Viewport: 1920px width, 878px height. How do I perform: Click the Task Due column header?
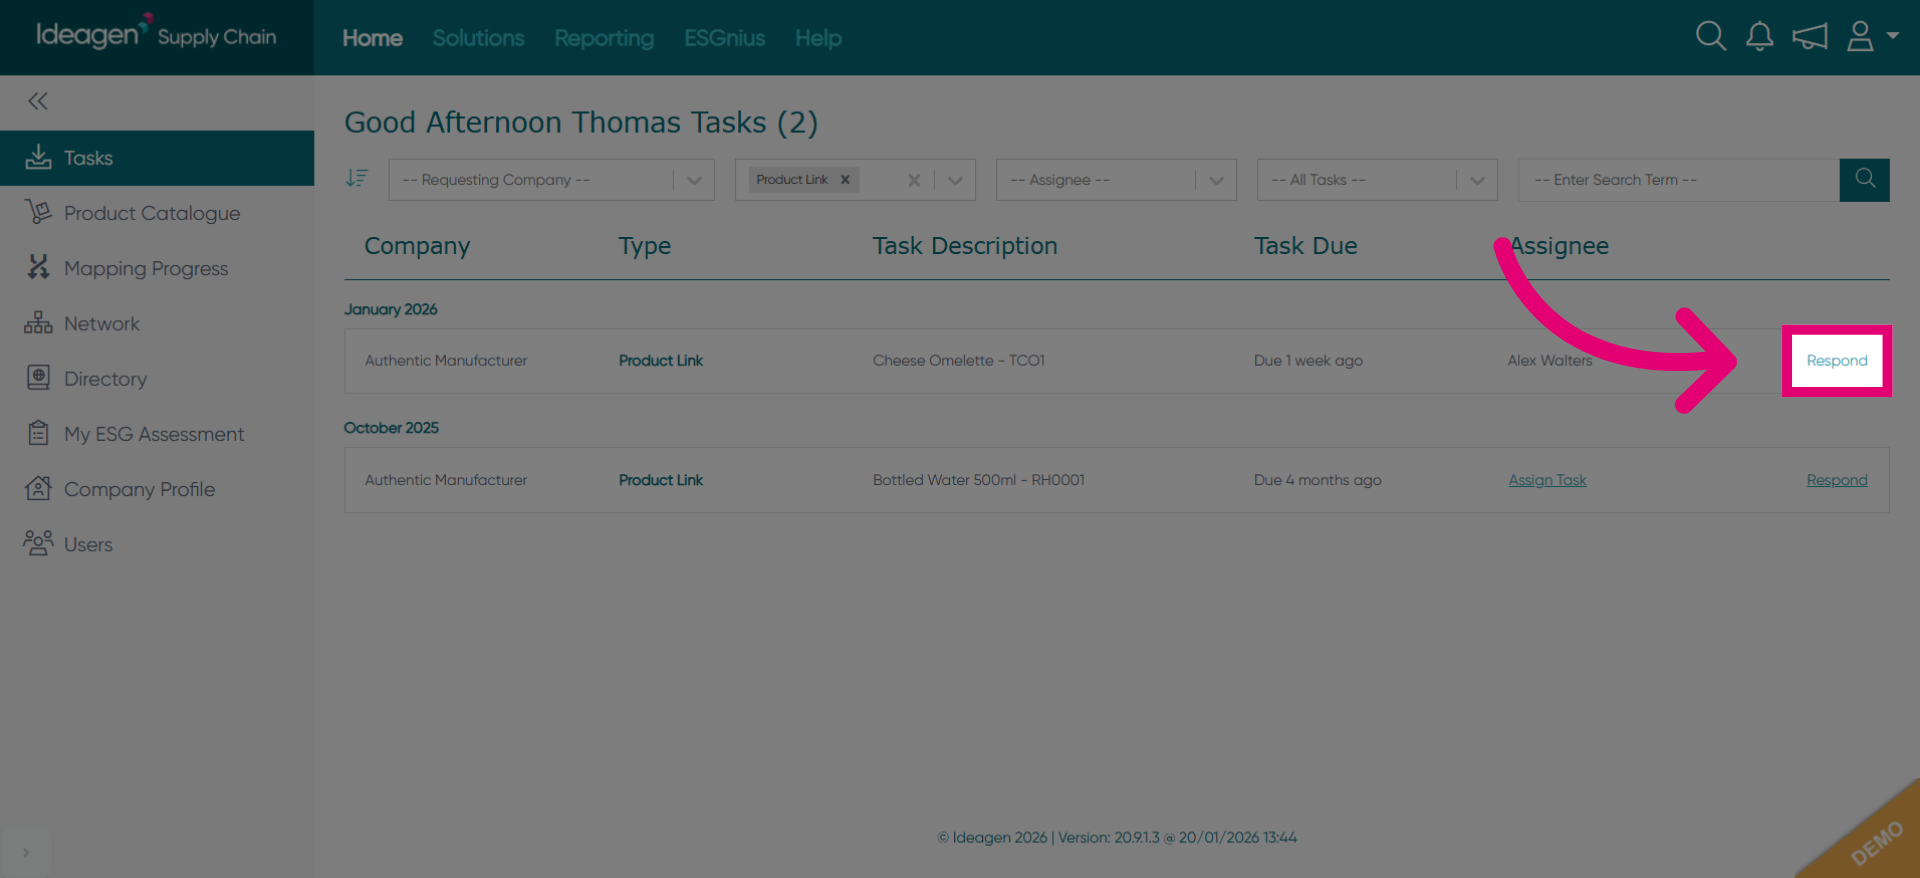click(x=1305, y=246)
